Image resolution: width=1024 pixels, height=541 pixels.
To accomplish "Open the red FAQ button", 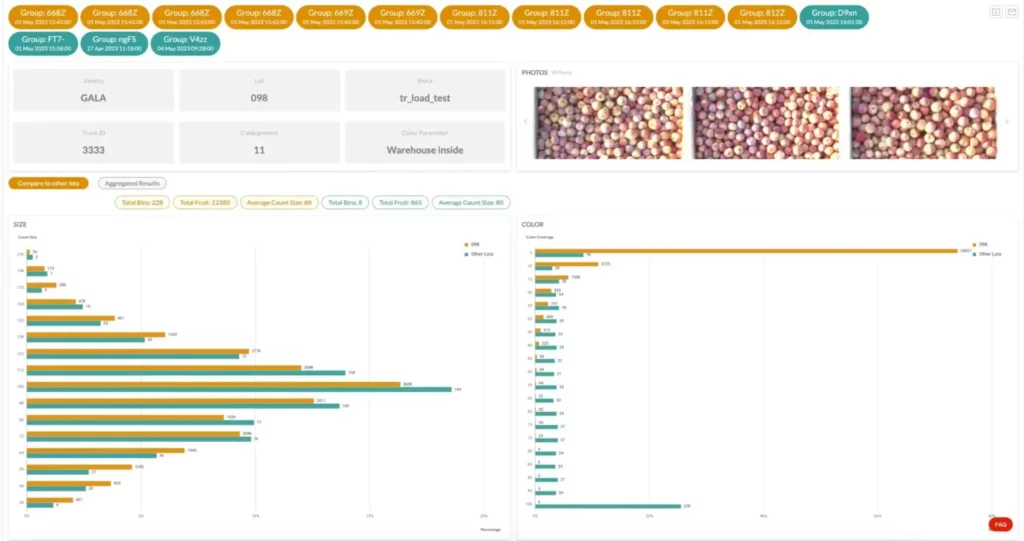I will pos(999,524).
